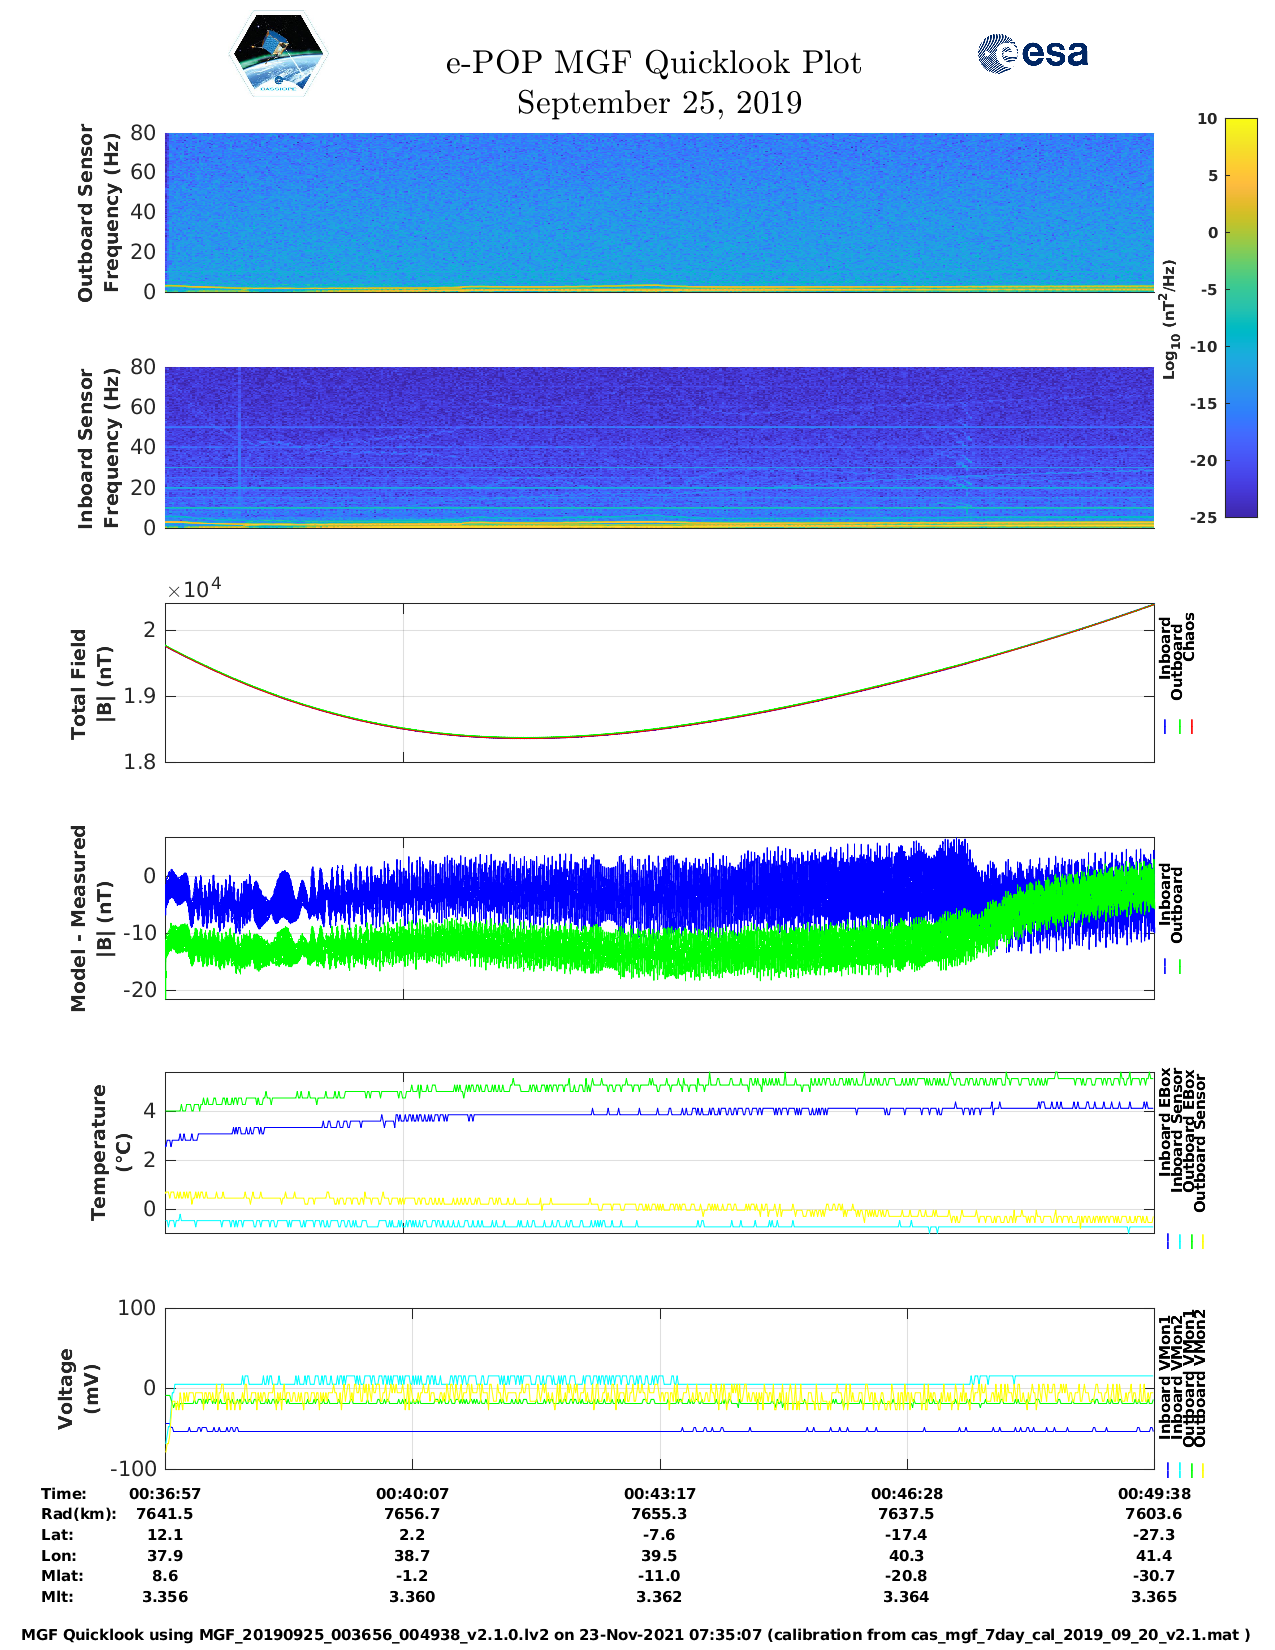Click the 00:43:17 time label
1275x1650 pixels.
[x=659, y=1493]
